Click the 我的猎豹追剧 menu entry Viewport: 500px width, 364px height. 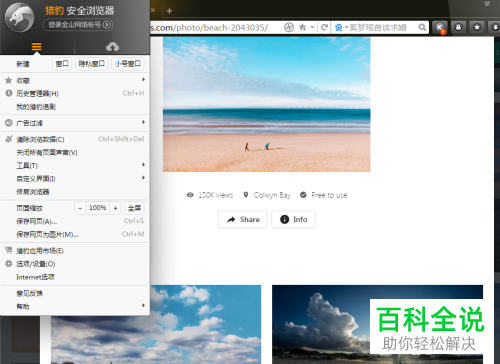click(x=75, y=107)
